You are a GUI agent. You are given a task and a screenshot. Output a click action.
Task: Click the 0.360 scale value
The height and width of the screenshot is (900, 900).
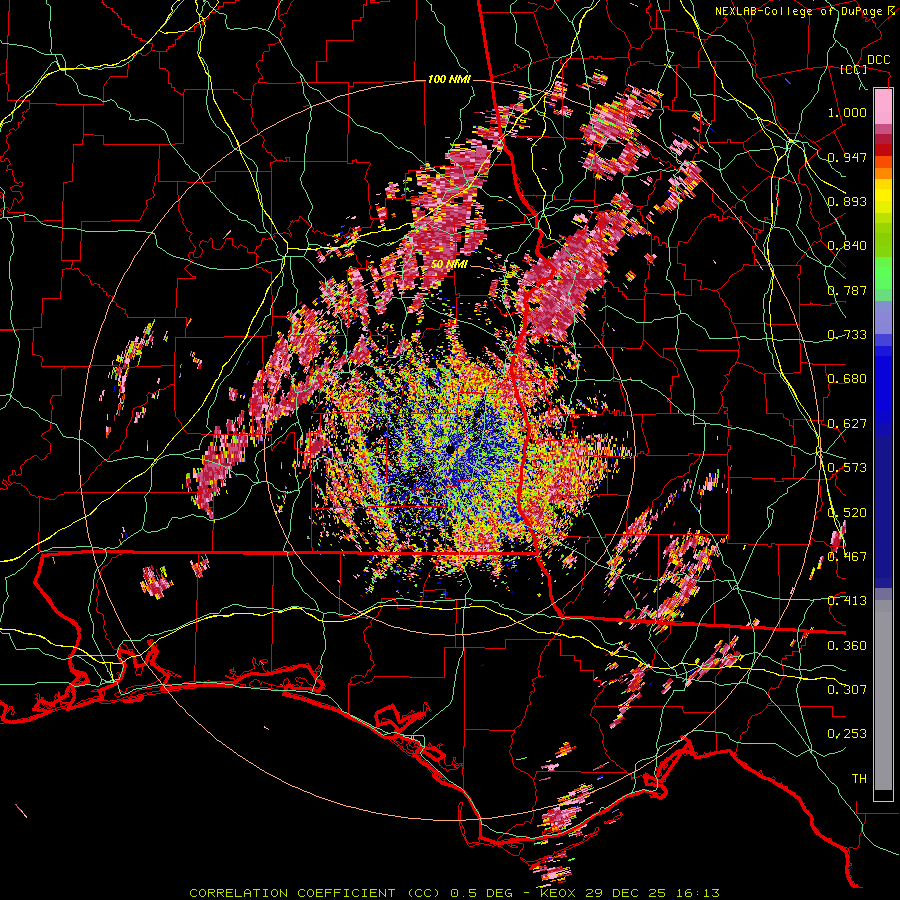(847, 646)
